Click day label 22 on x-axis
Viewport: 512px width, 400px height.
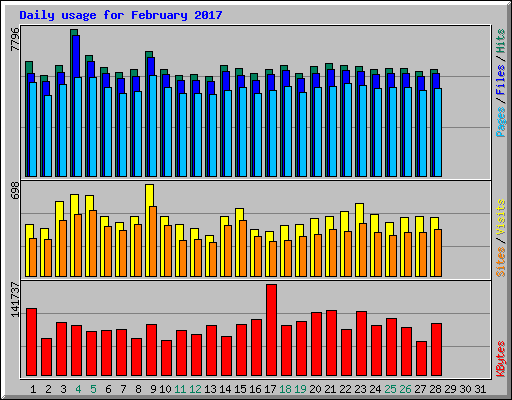coord(346,389)
